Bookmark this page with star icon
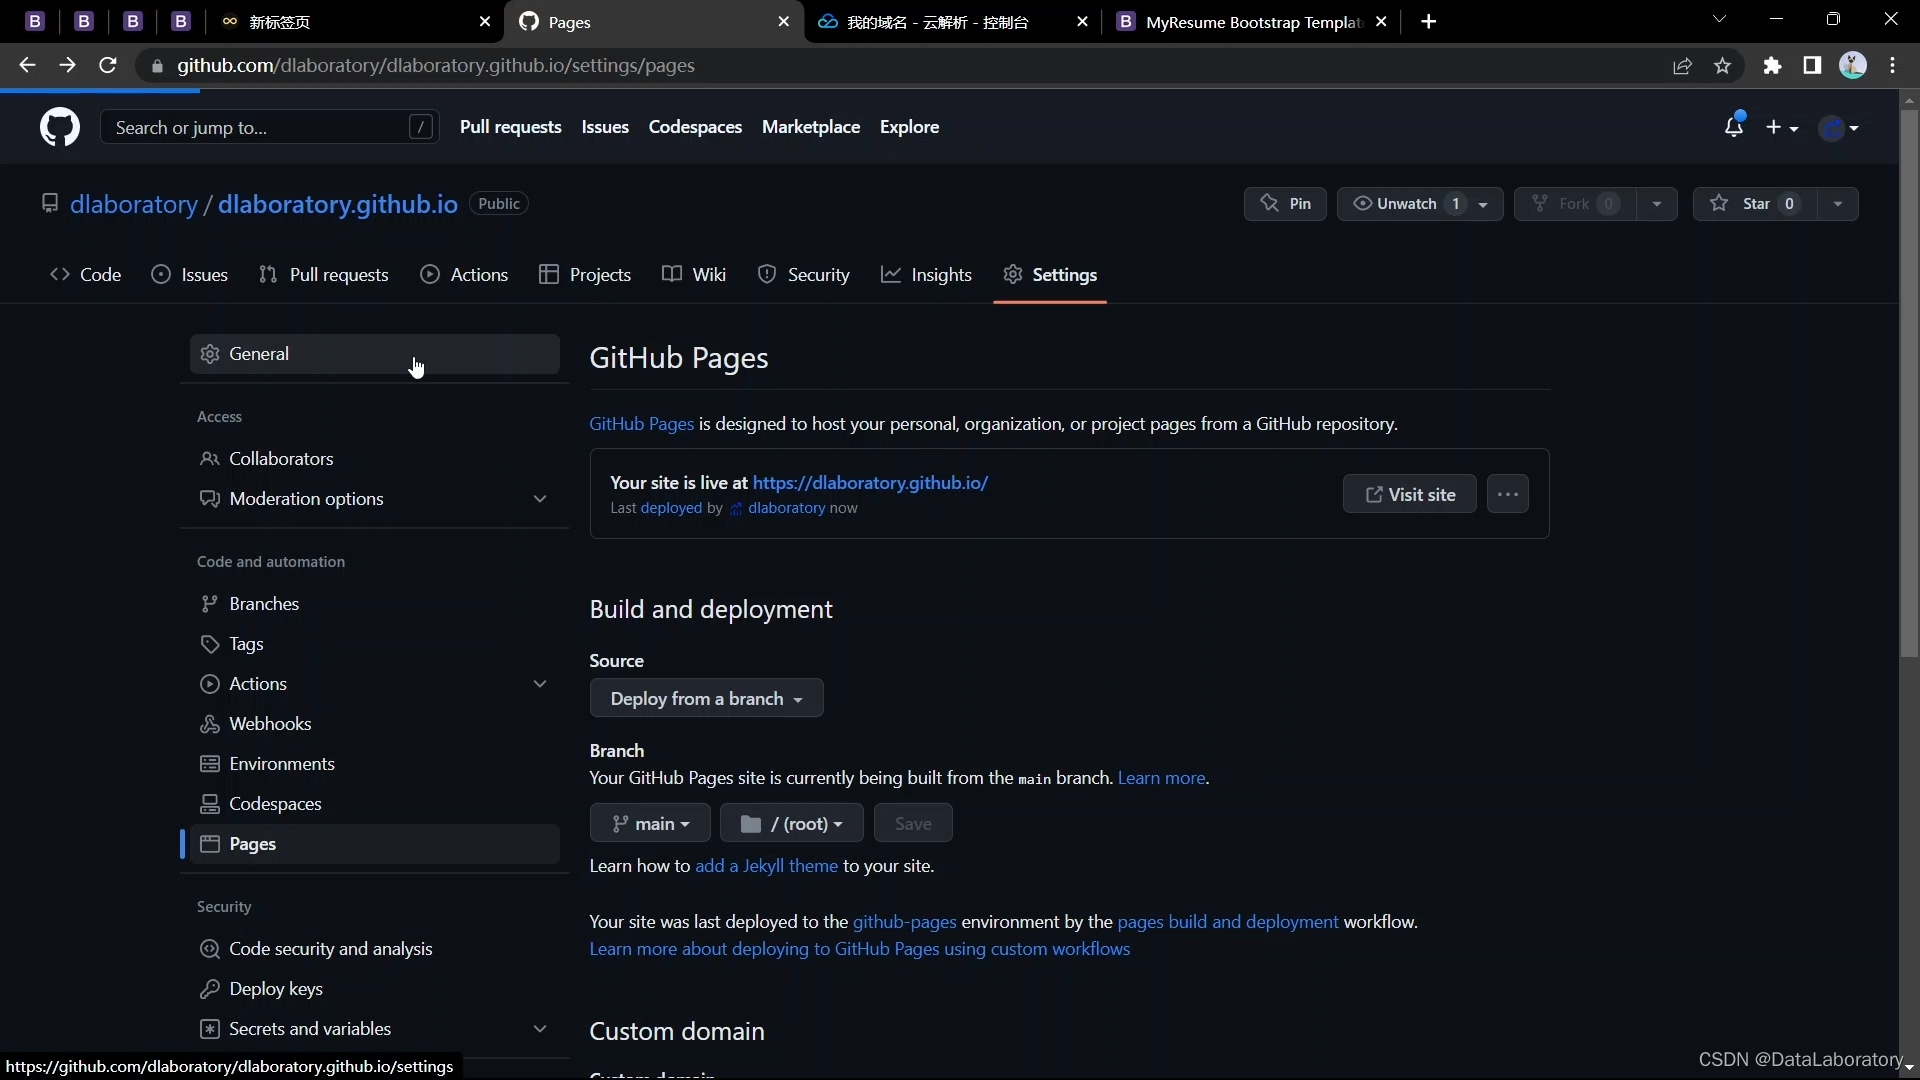1920x1080 pixels. tap(1722, 66)
